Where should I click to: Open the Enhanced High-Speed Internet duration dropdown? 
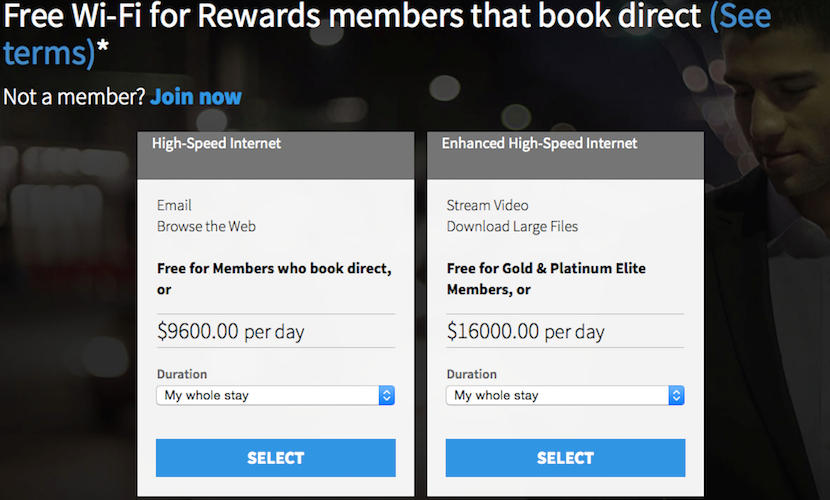[x=556, y=396]
